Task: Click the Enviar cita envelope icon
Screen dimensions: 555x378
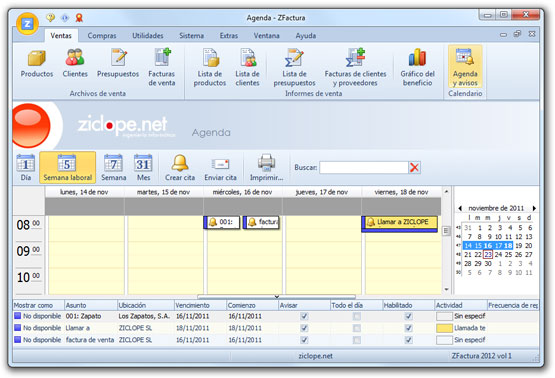Action: 220,164
